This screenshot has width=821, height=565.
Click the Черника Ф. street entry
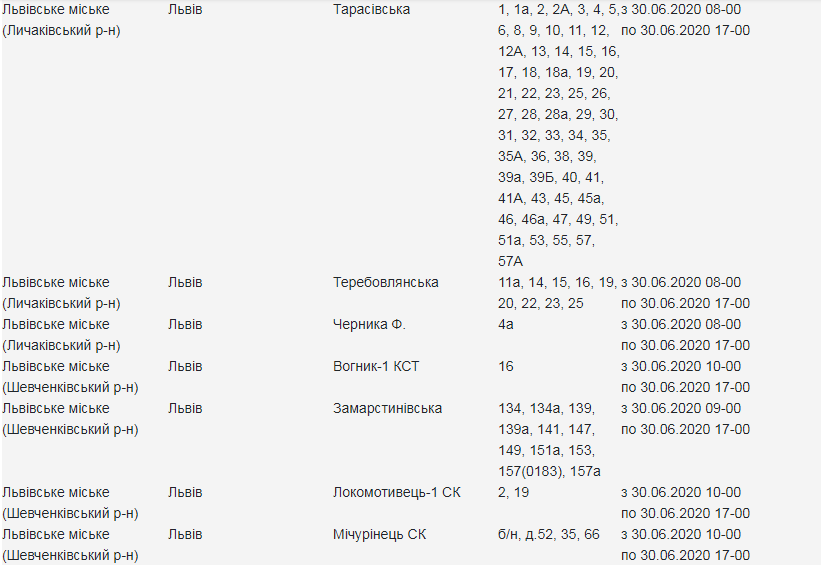(x=369, y=324)
